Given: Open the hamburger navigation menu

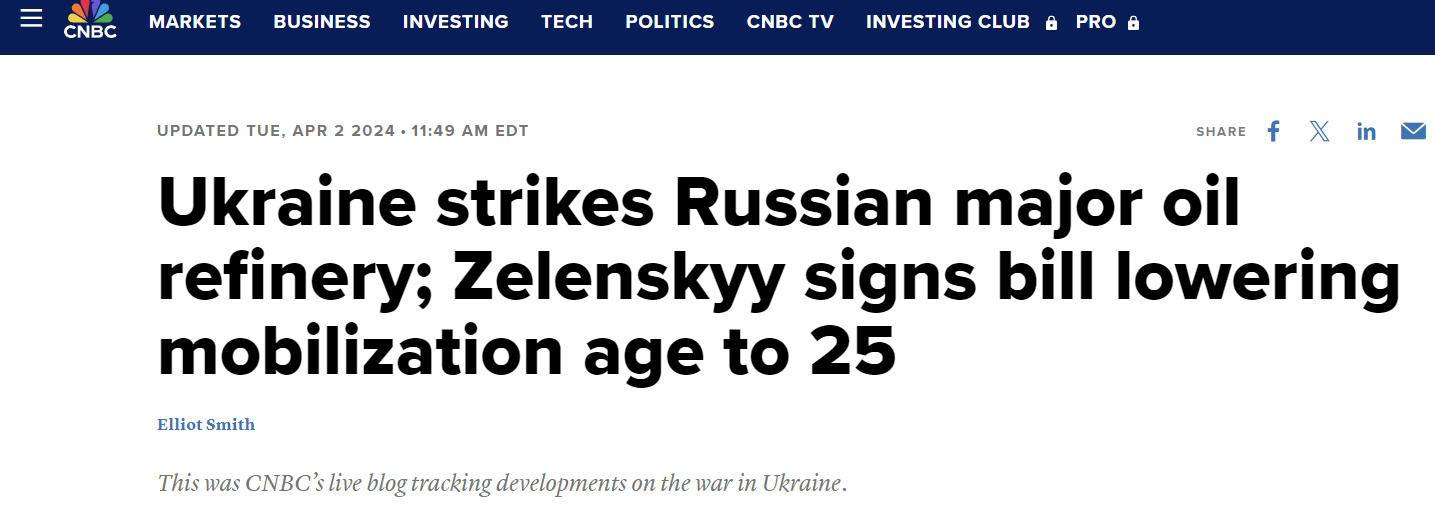Looking at the screenshot, I should [x=31, y=19].
